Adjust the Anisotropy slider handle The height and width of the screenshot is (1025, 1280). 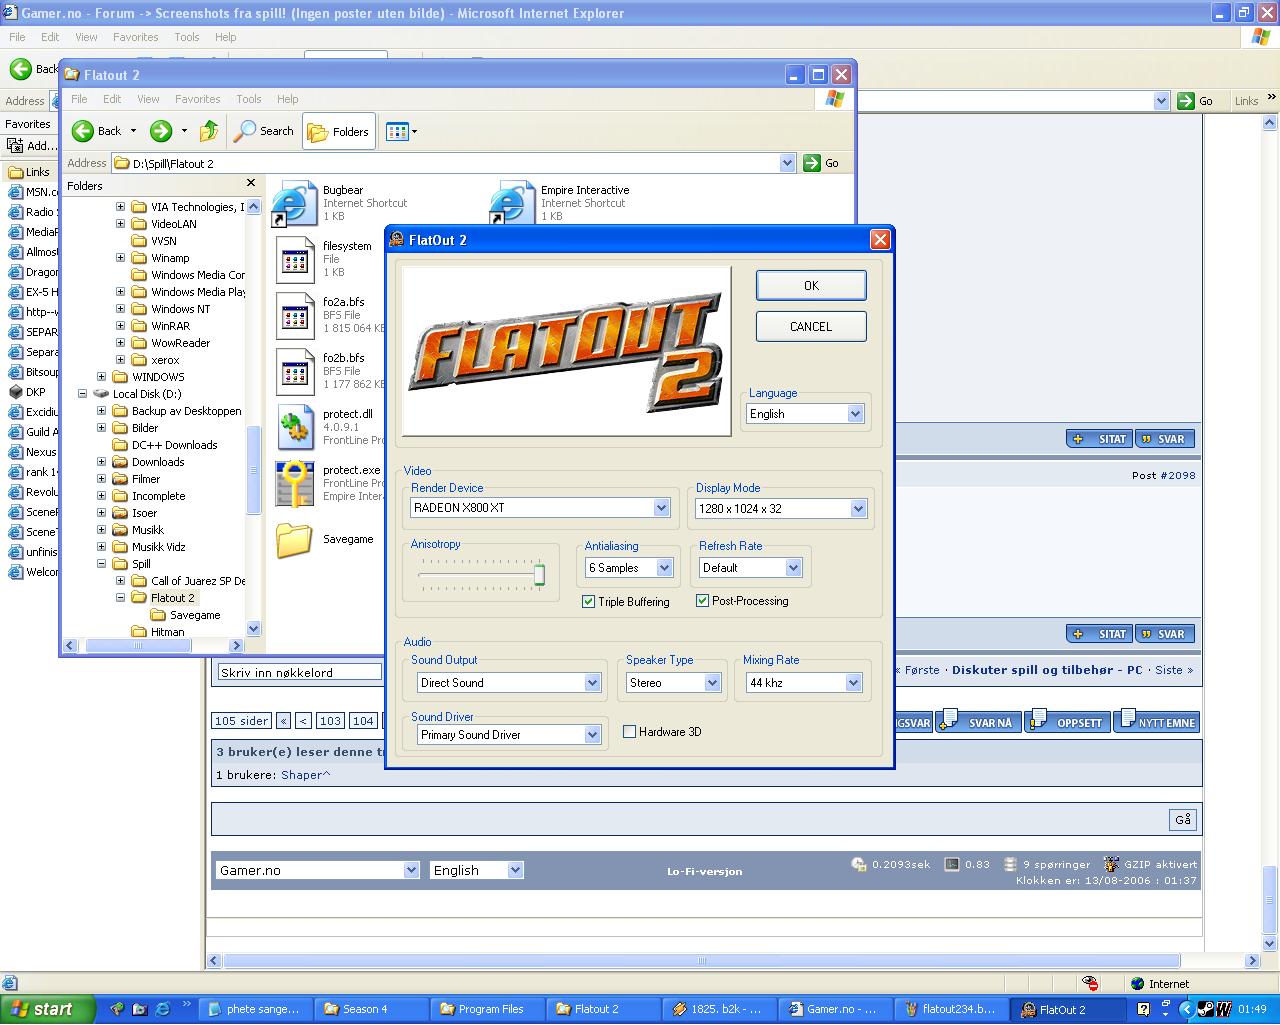coord(539,574)
